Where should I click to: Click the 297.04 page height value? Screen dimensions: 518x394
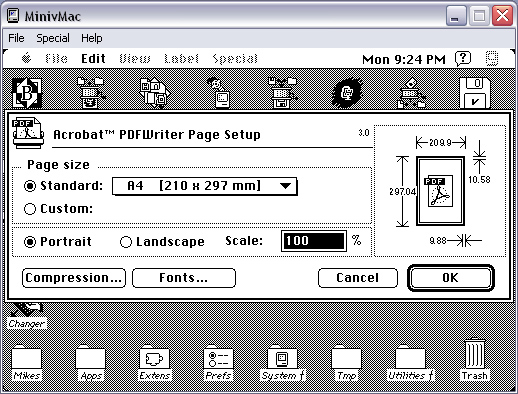click(x=403, y=192)
